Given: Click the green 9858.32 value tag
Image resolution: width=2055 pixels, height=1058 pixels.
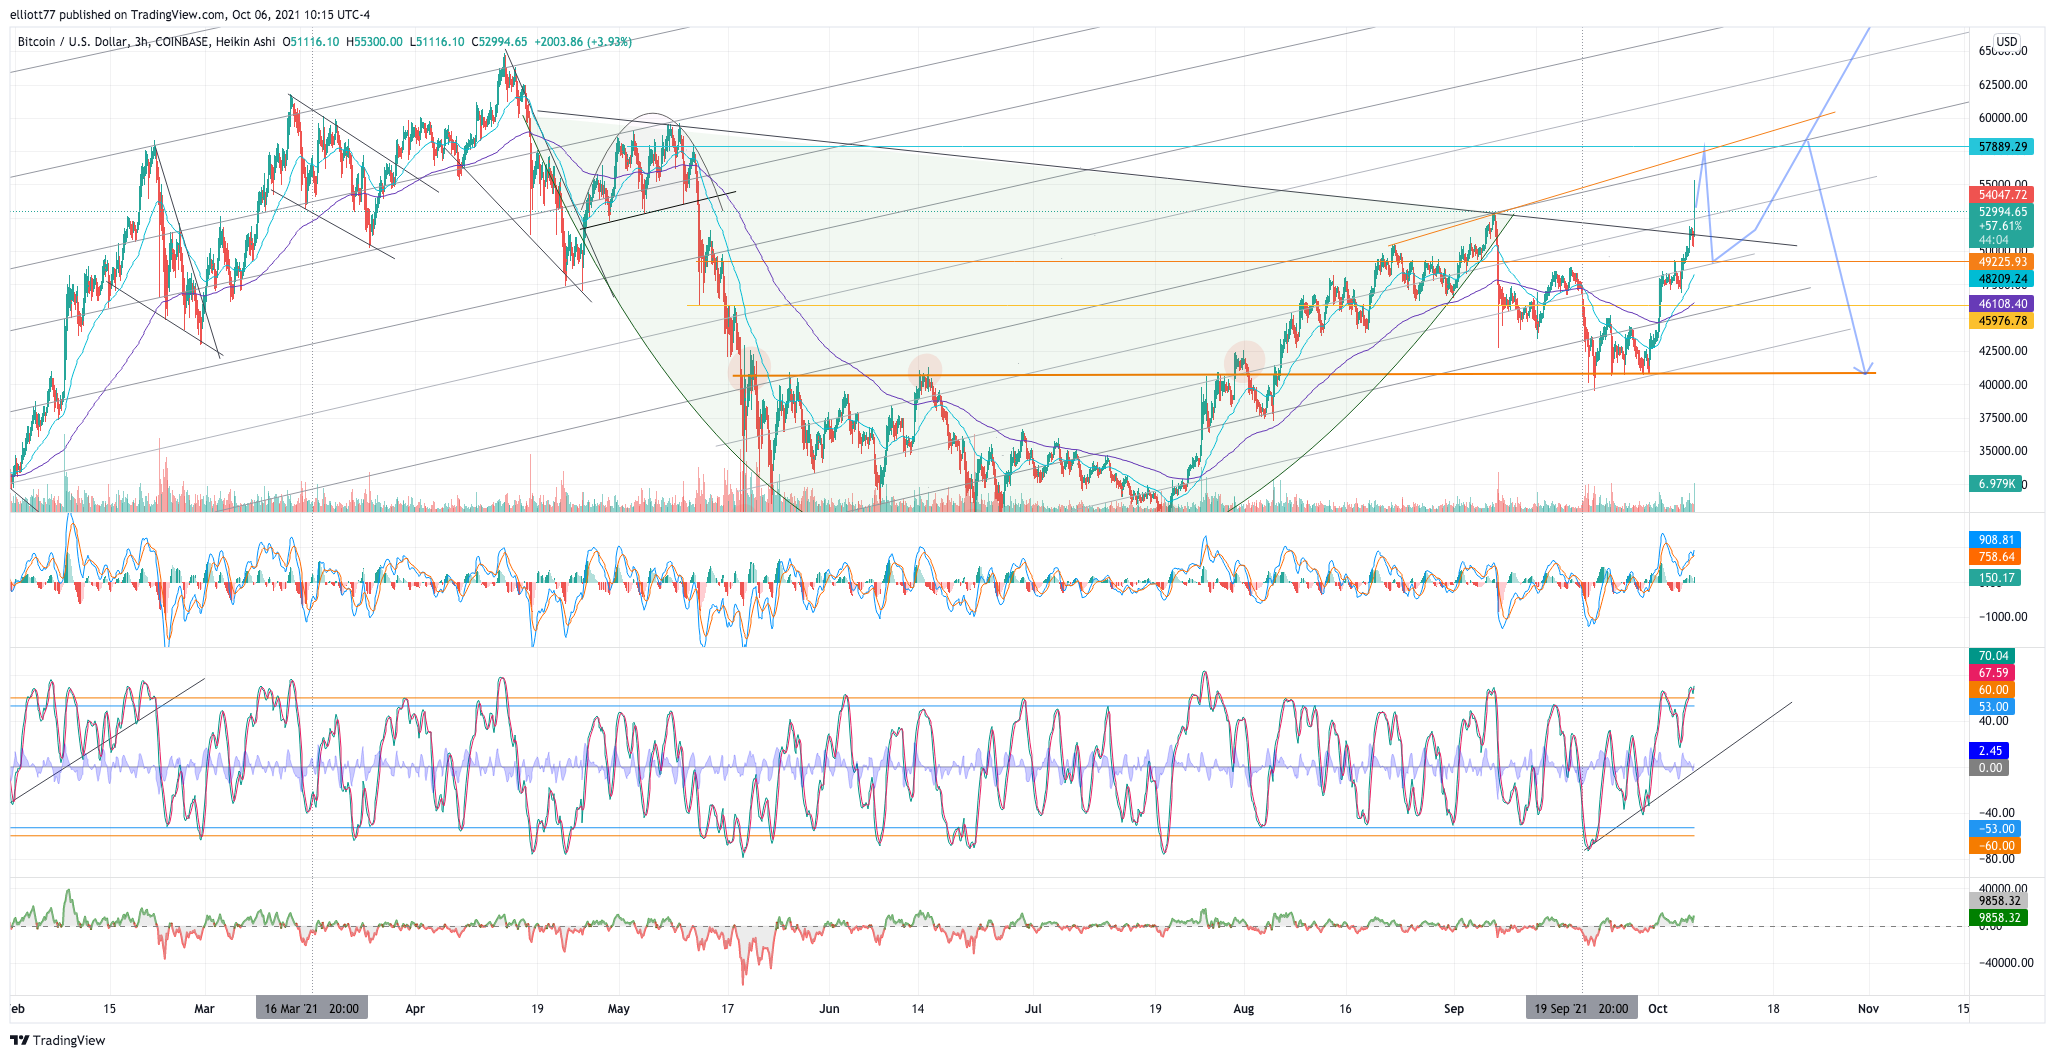Looking at the screenshot, I should pos(1999,918).
